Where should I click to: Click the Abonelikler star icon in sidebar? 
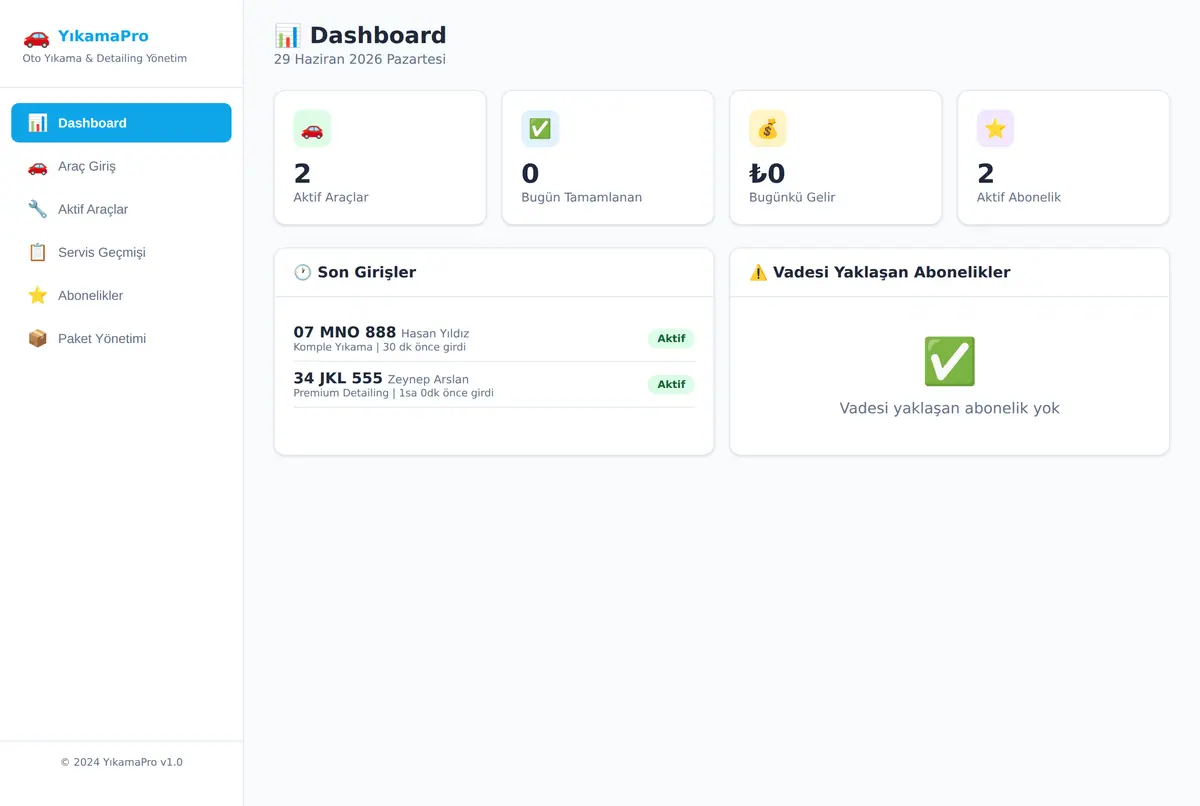pos(38,295)
